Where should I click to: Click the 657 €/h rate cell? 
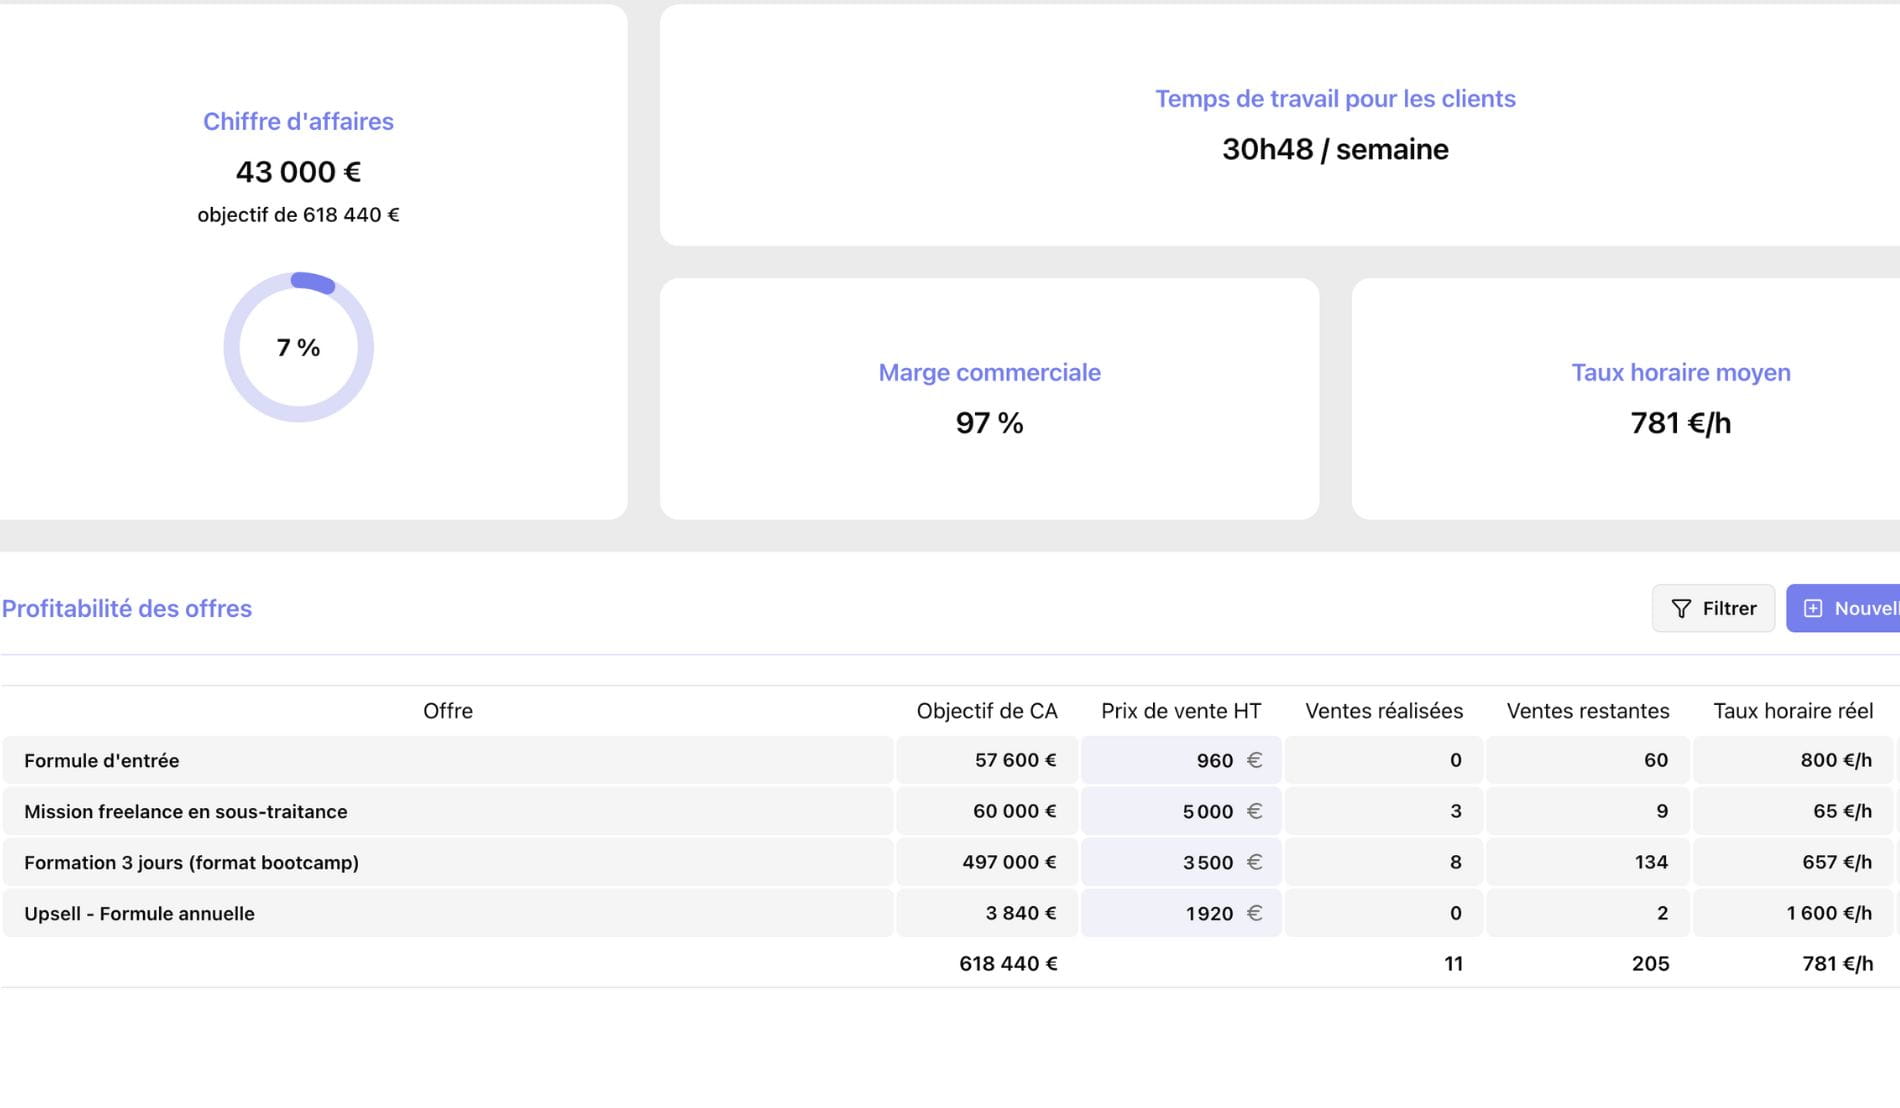(x=1793, y=862)
